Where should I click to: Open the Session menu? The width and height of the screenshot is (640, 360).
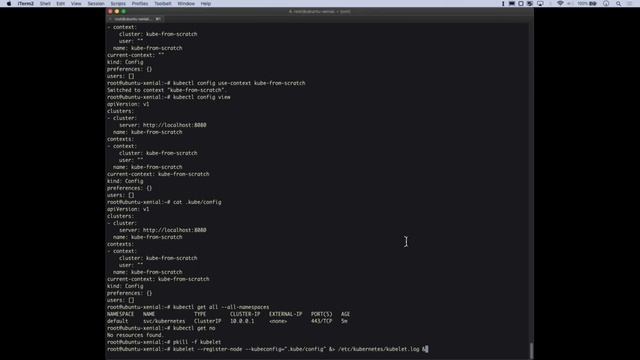[96, 4]
